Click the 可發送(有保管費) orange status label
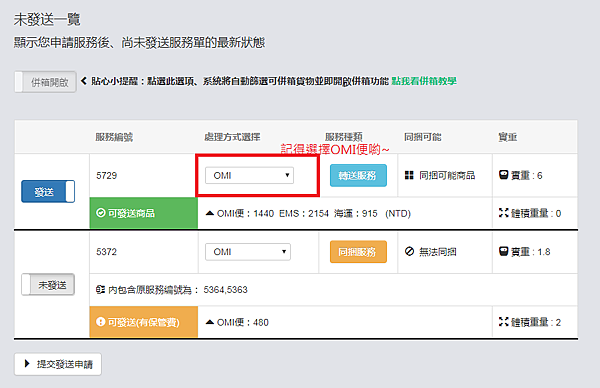Viewport: 600px width, 388px height. pos(143,322)
